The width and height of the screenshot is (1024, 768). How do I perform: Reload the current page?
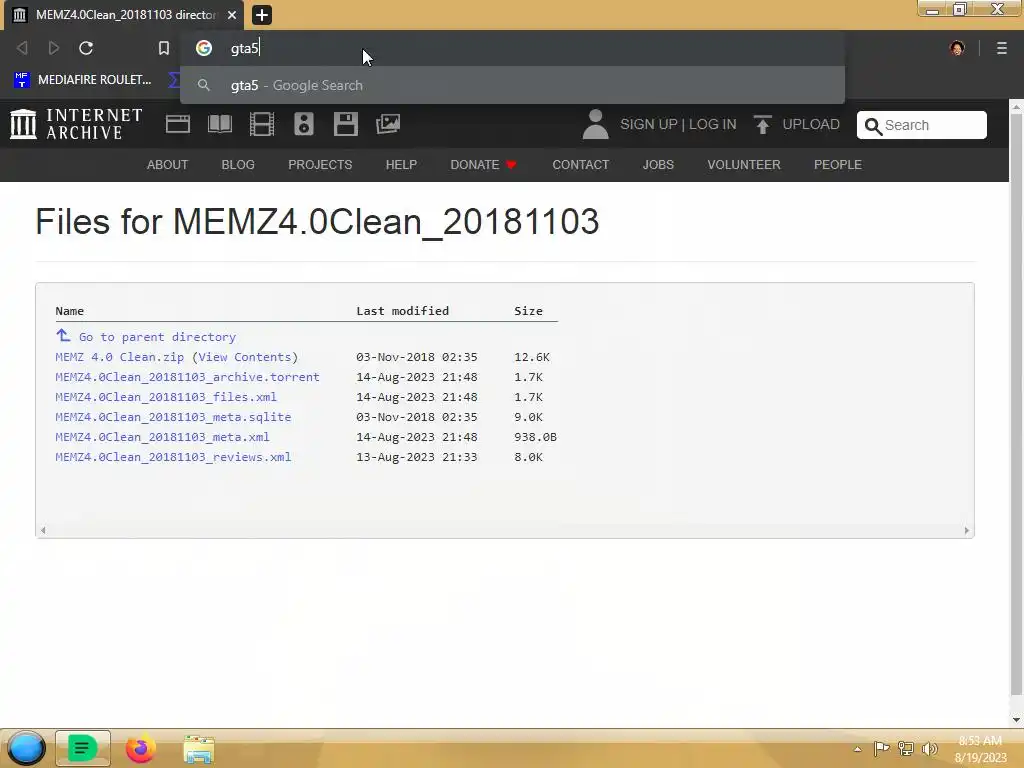click(86, 48)
